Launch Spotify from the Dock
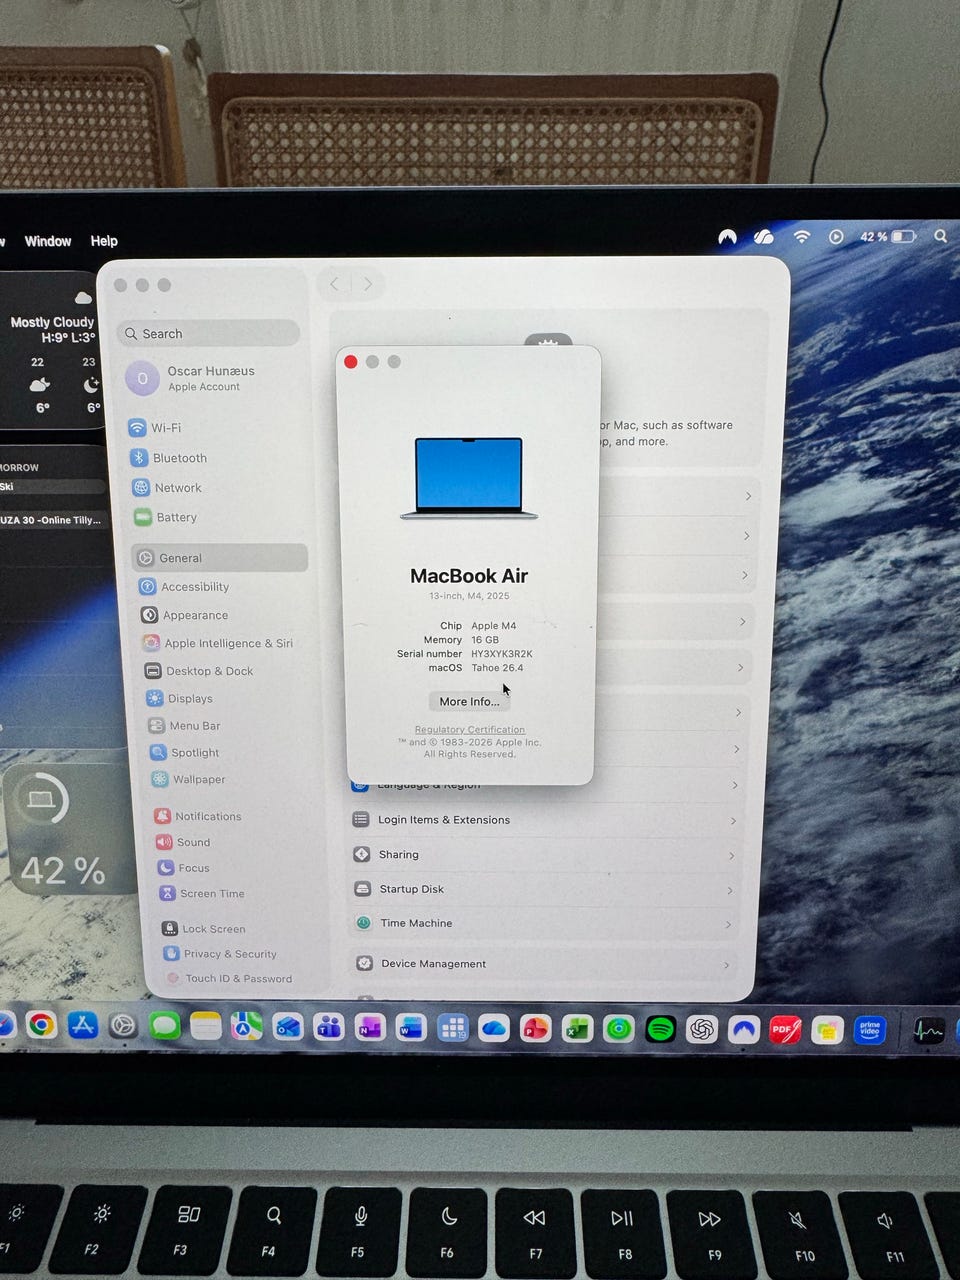This screenshot has width=960, height=1280. [x=660, y=1029]
